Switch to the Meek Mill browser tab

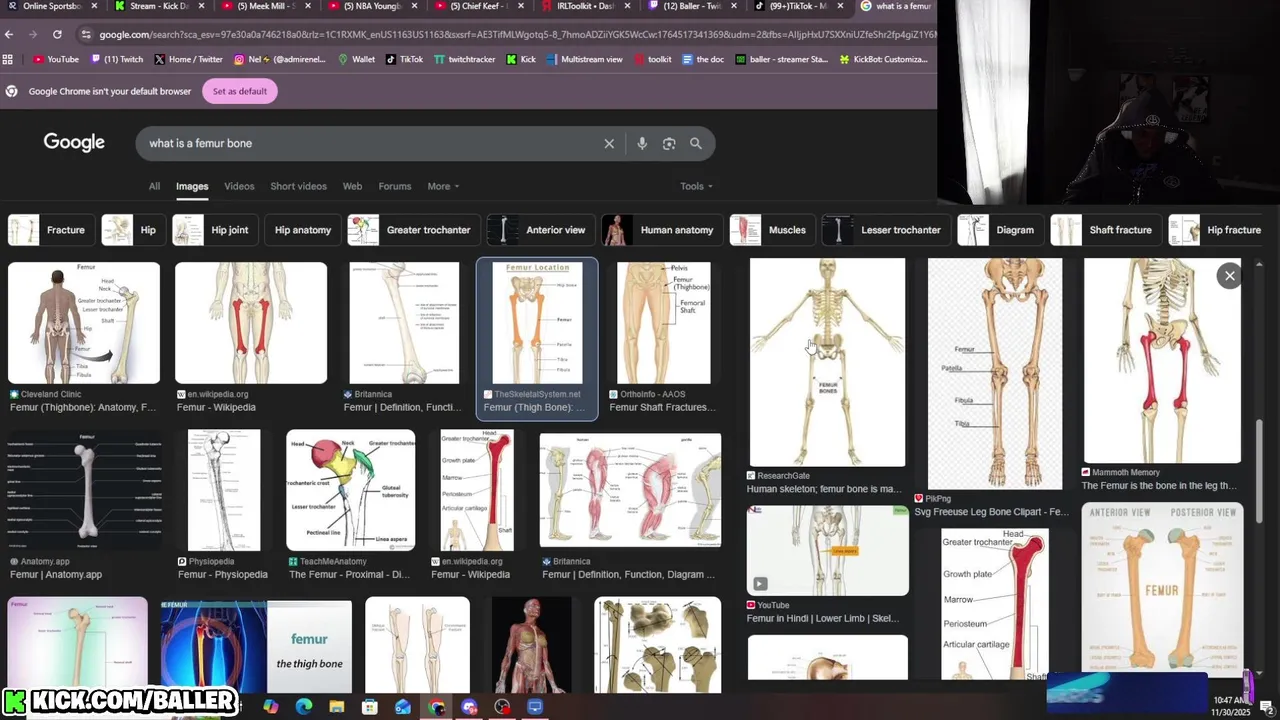(265, 7)
